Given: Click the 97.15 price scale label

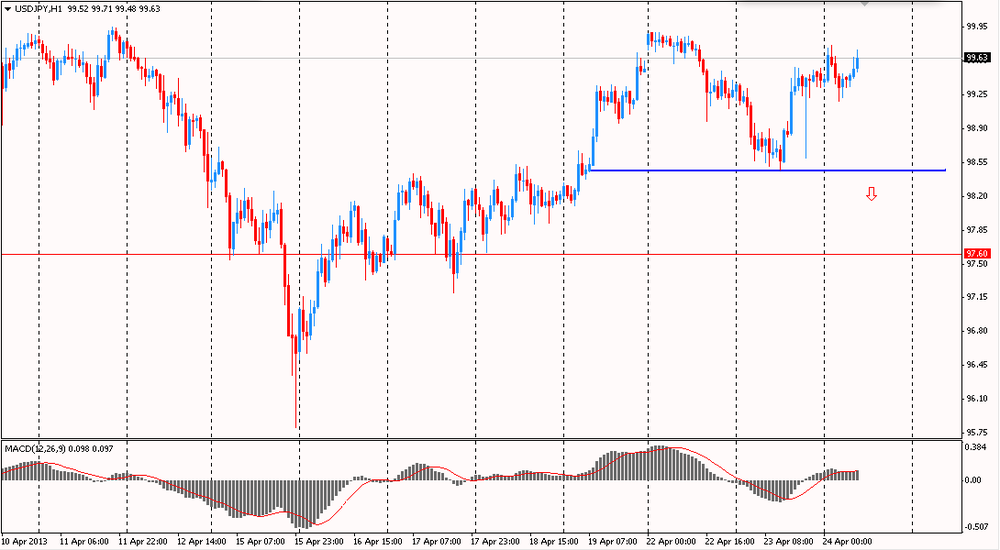Looking at the screenshot, I should pos(977,297).
